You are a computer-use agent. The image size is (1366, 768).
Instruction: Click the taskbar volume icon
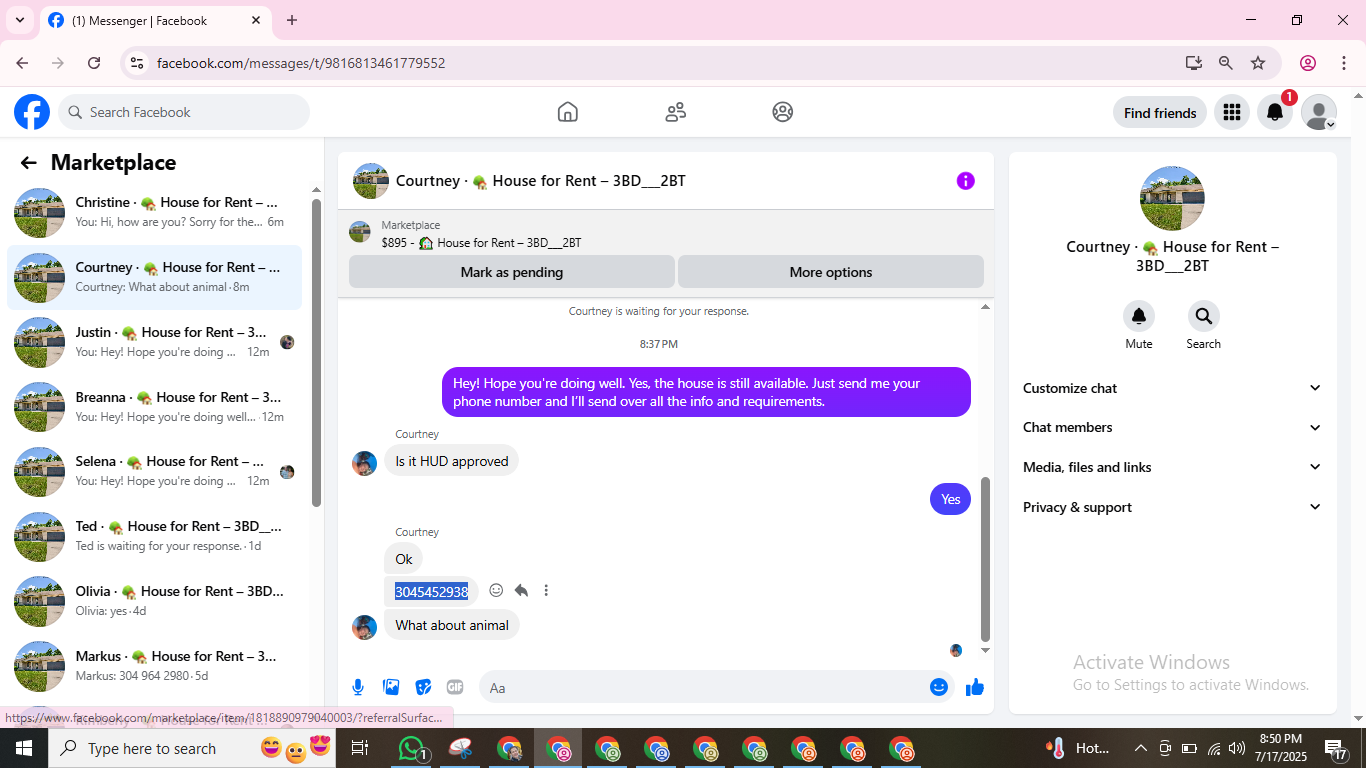[1237, 748]
